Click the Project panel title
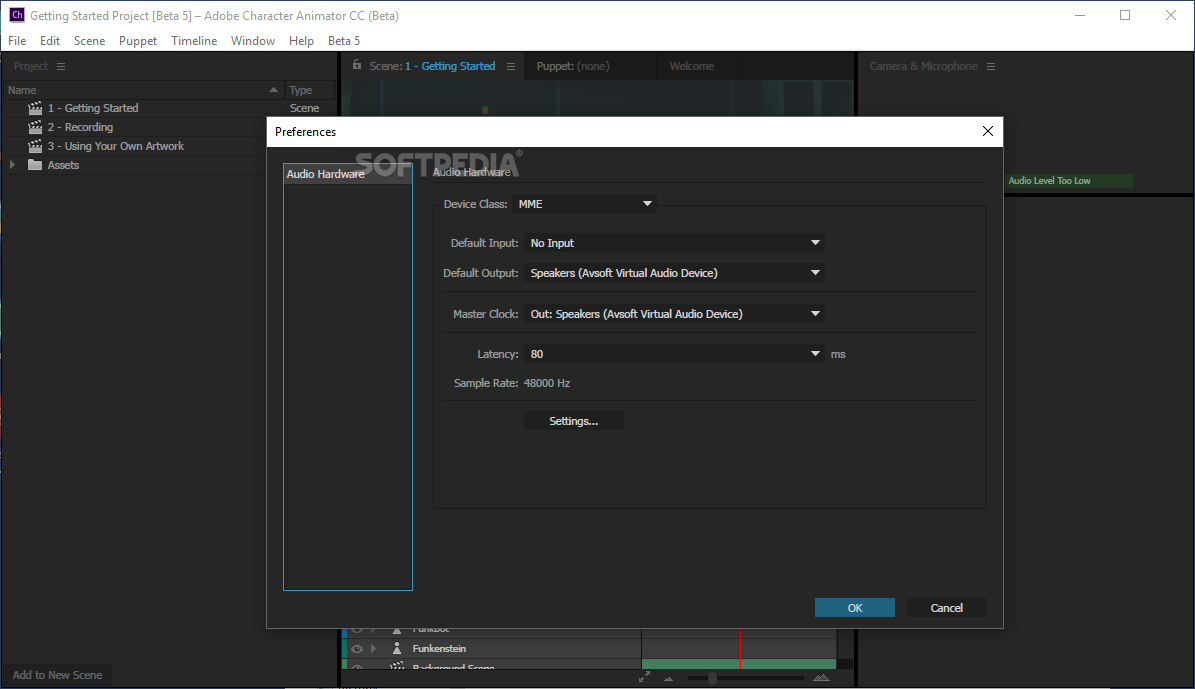Screen dimensions: 1195x689 click(x=30, y=66)
